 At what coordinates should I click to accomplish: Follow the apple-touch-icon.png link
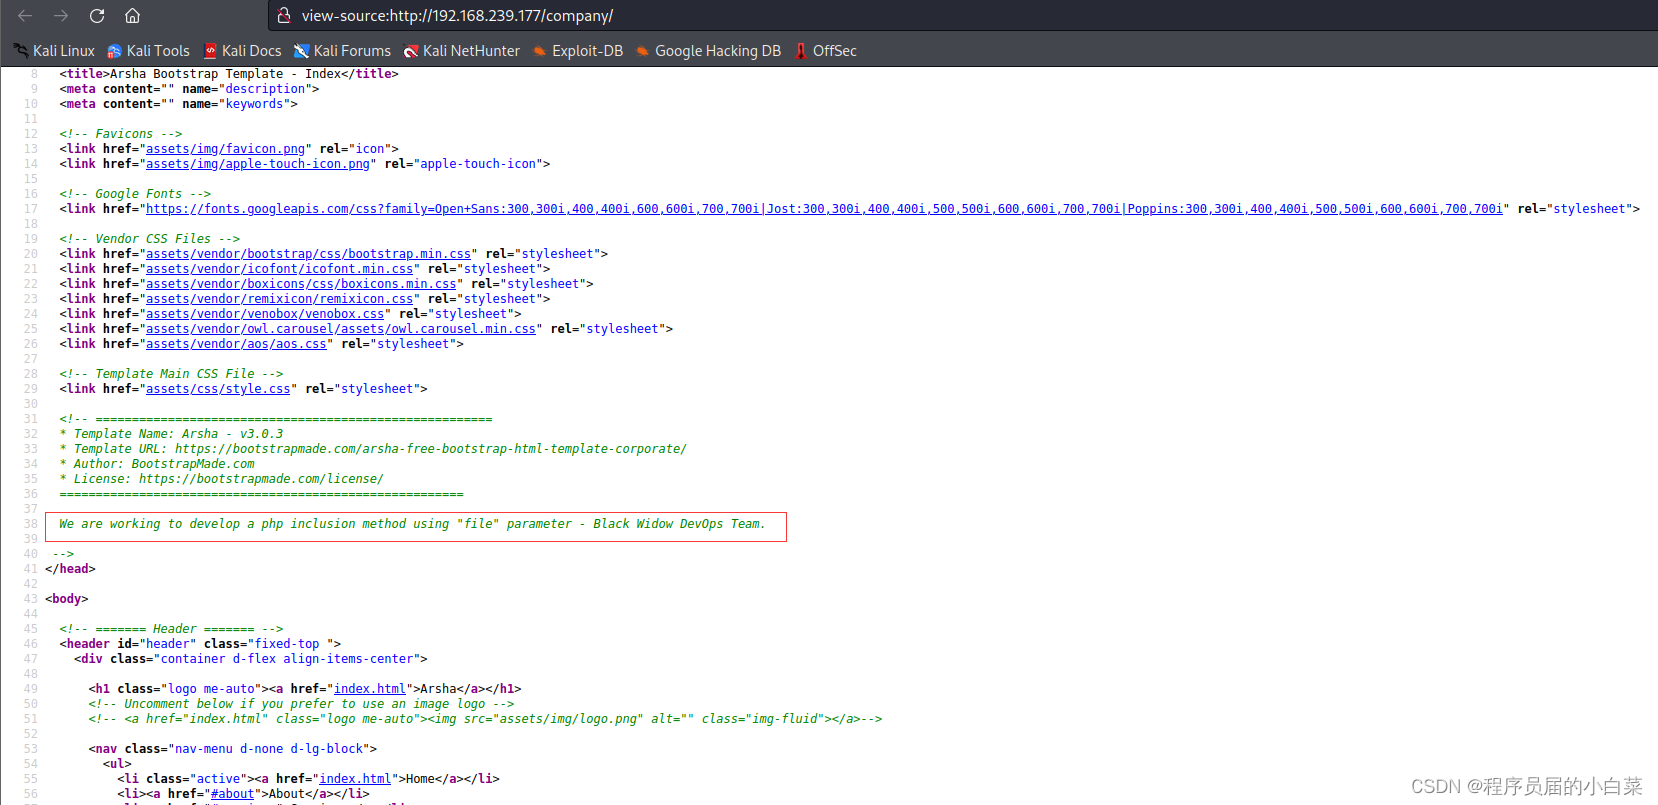[x=258, y=164]
